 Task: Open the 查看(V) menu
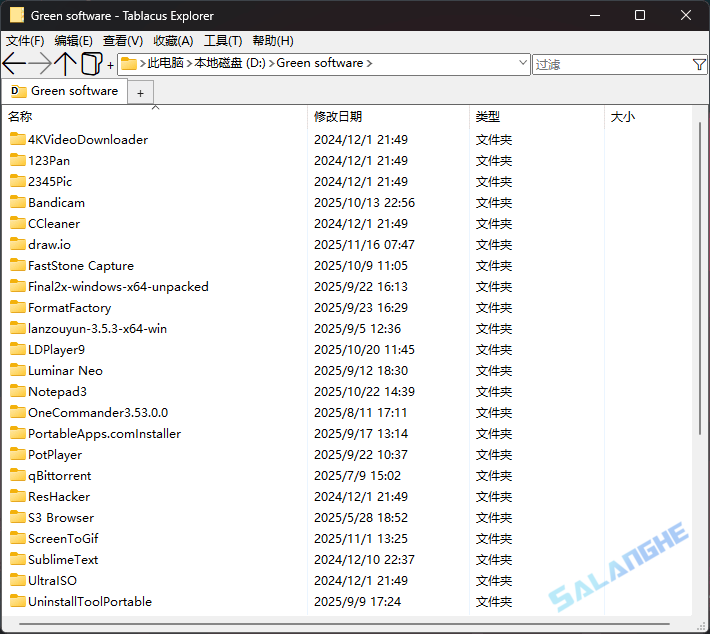pos(123,41)
